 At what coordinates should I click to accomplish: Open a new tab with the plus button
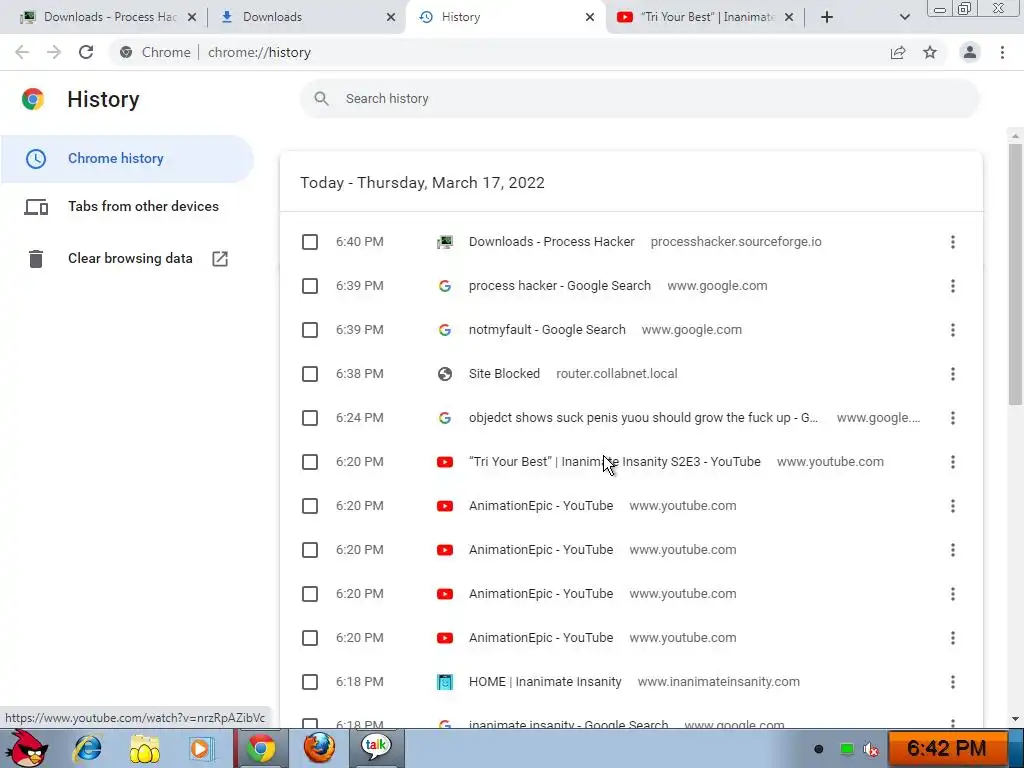pyautogui.click(x=827, y=17)
